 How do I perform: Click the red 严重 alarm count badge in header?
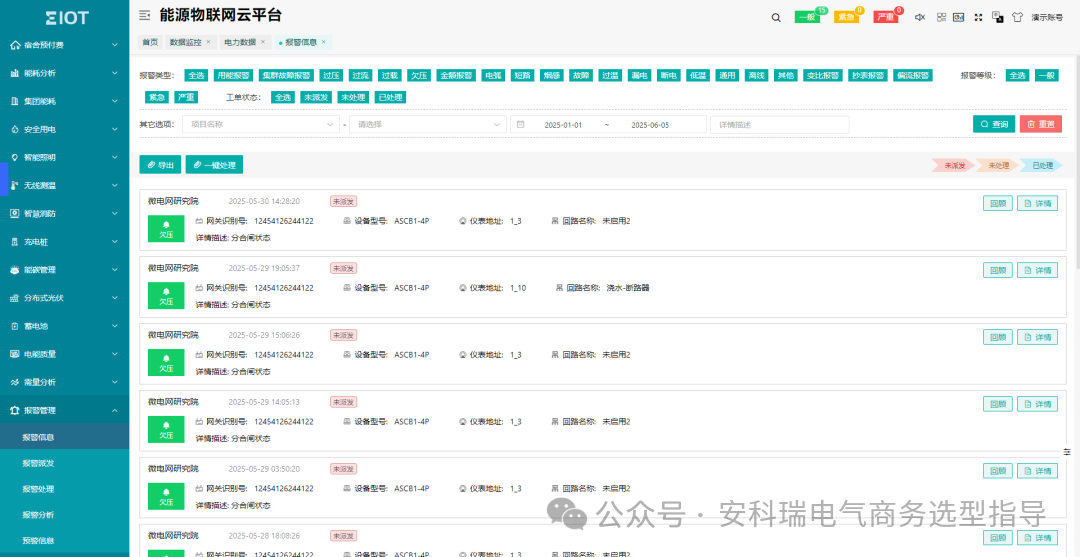[886, 17]
